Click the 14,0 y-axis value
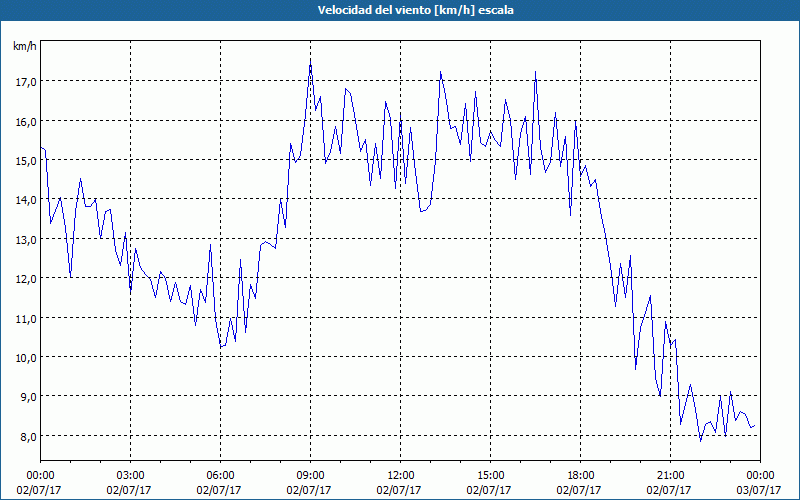The image size is (800, 500). click(25, 200)
